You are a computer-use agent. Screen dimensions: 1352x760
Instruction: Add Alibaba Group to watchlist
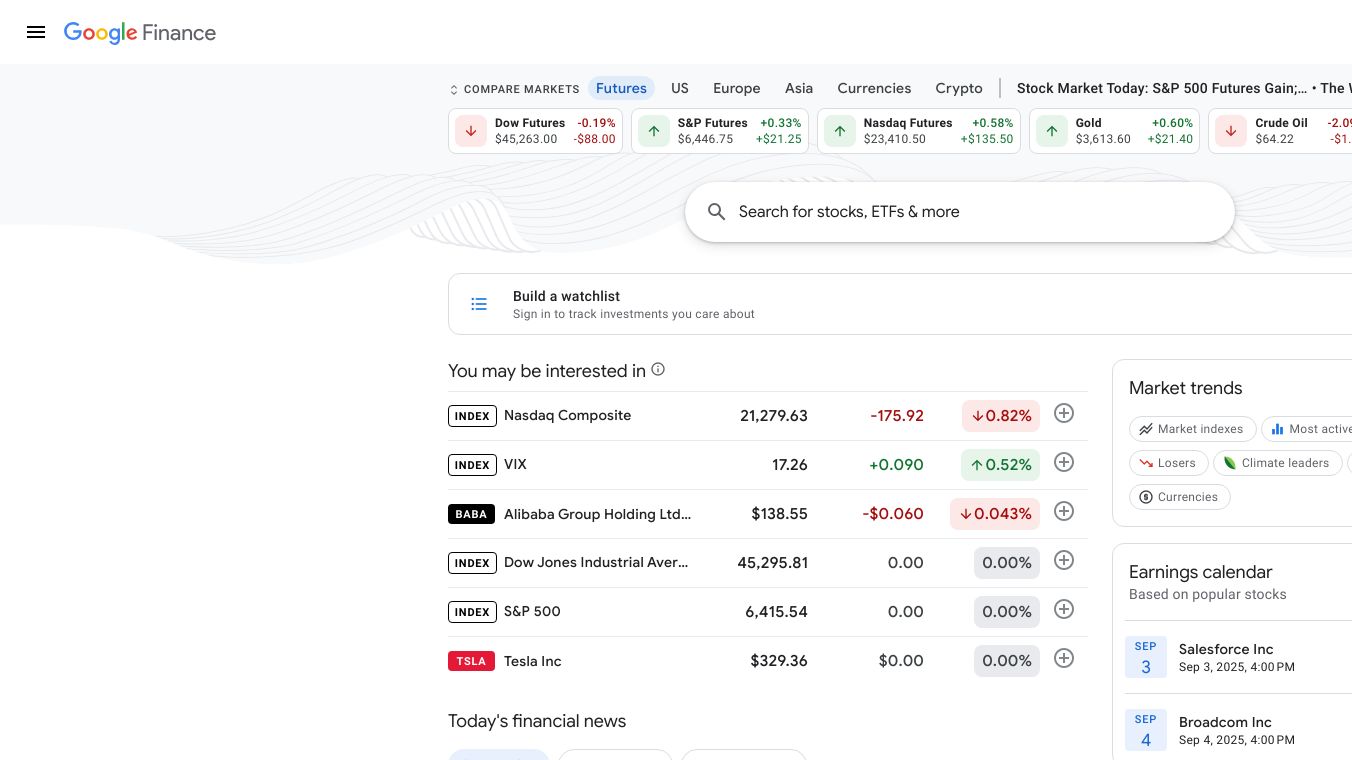coord(1064,512)
